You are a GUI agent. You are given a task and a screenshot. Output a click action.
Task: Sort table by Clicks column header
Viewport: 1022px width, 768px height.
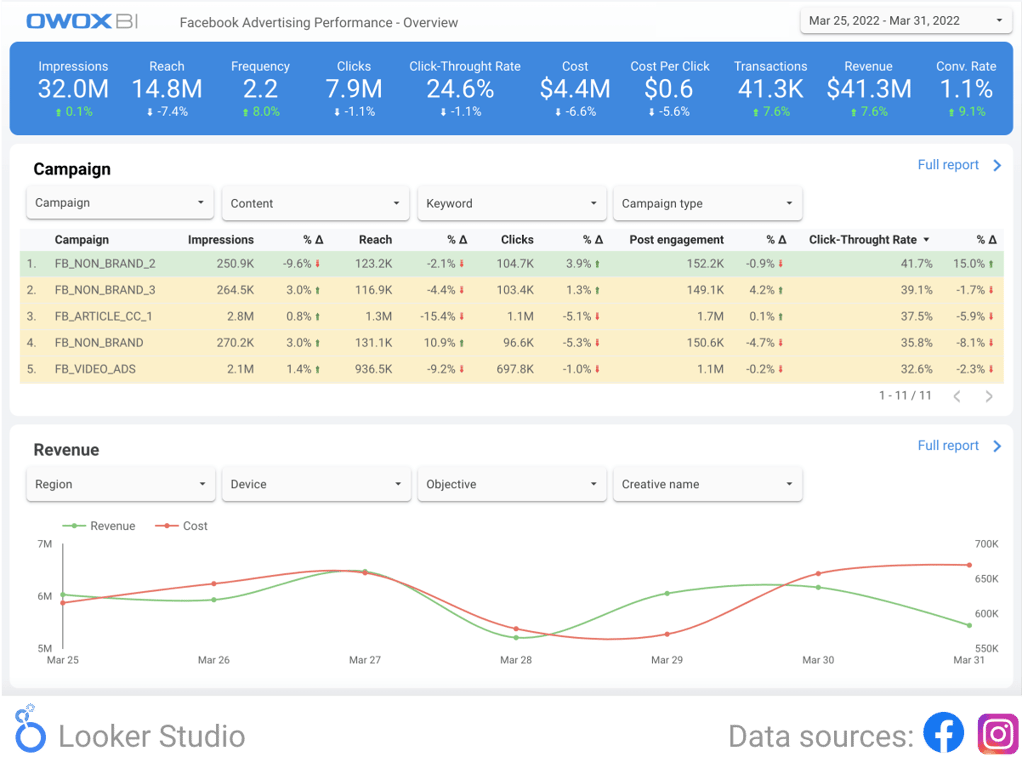point(517,240)
